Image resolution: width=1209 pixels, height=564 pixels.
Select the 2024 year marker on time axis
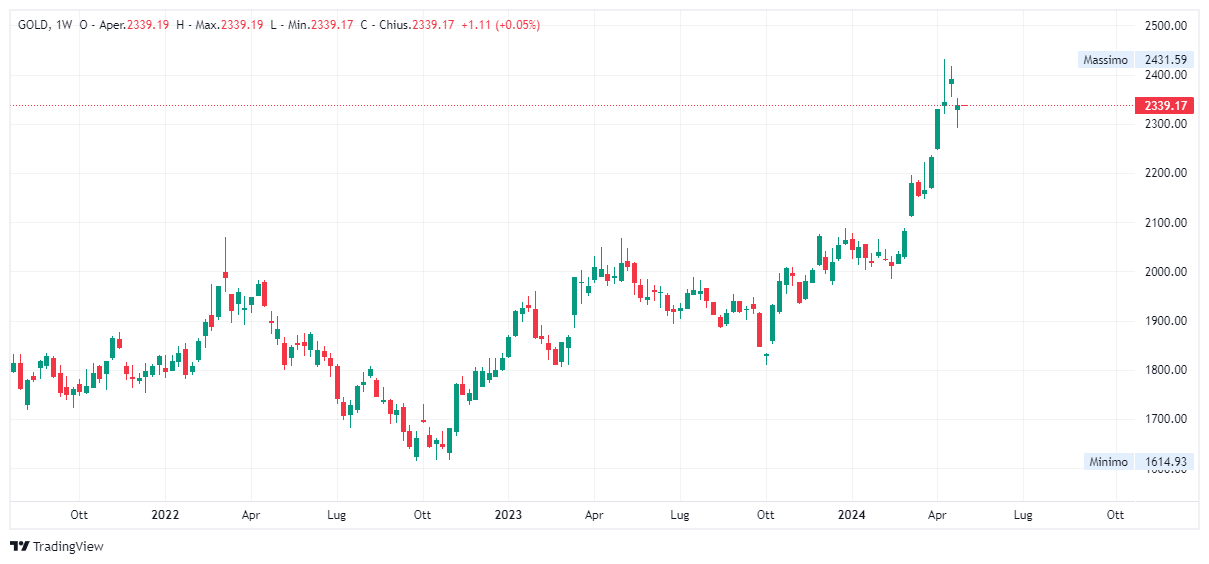[x=852, y=515]
